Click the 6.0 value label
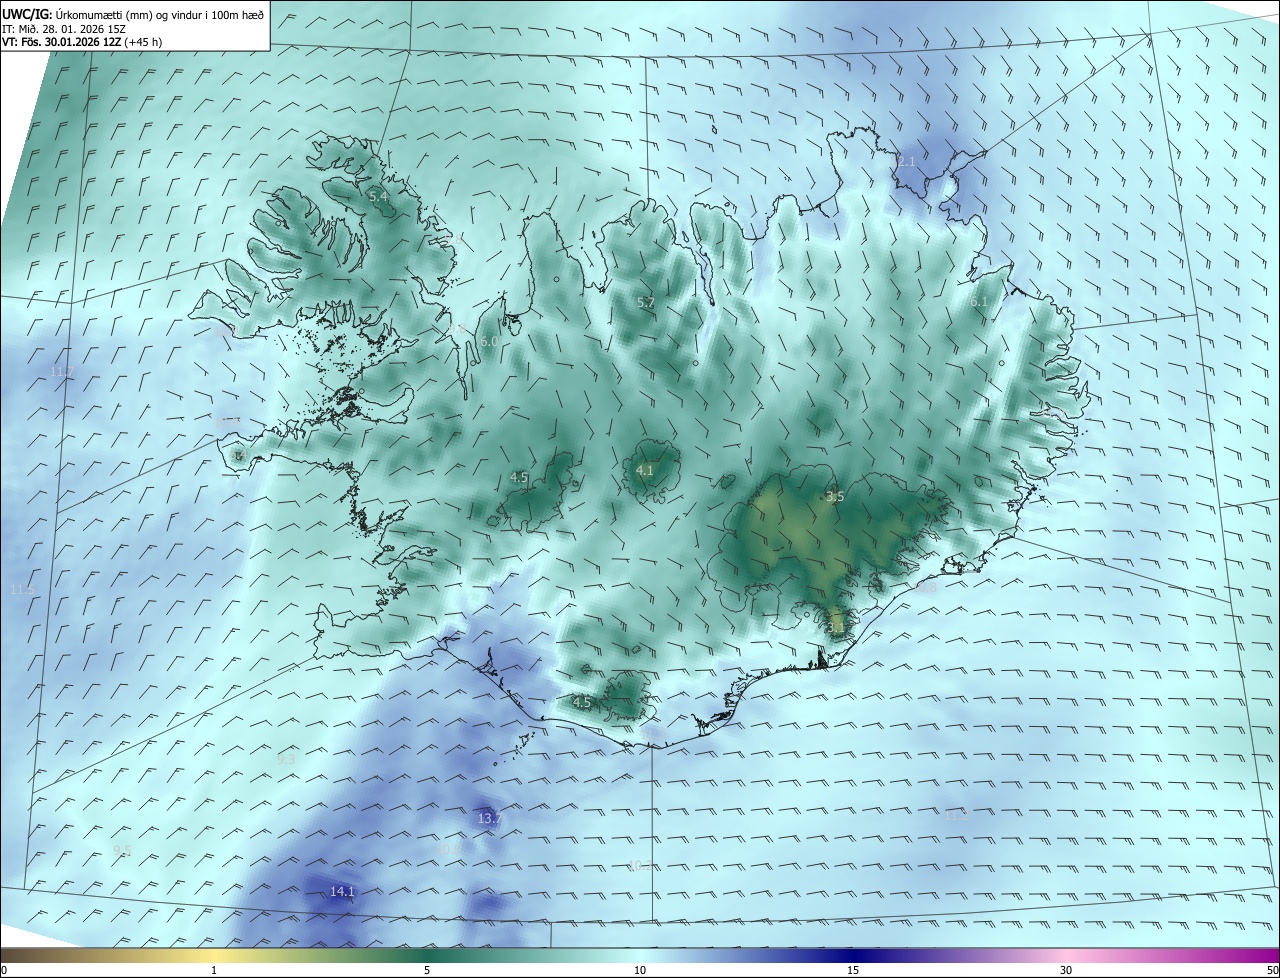The image size is (1280, 978). click(x=489, y=341)
